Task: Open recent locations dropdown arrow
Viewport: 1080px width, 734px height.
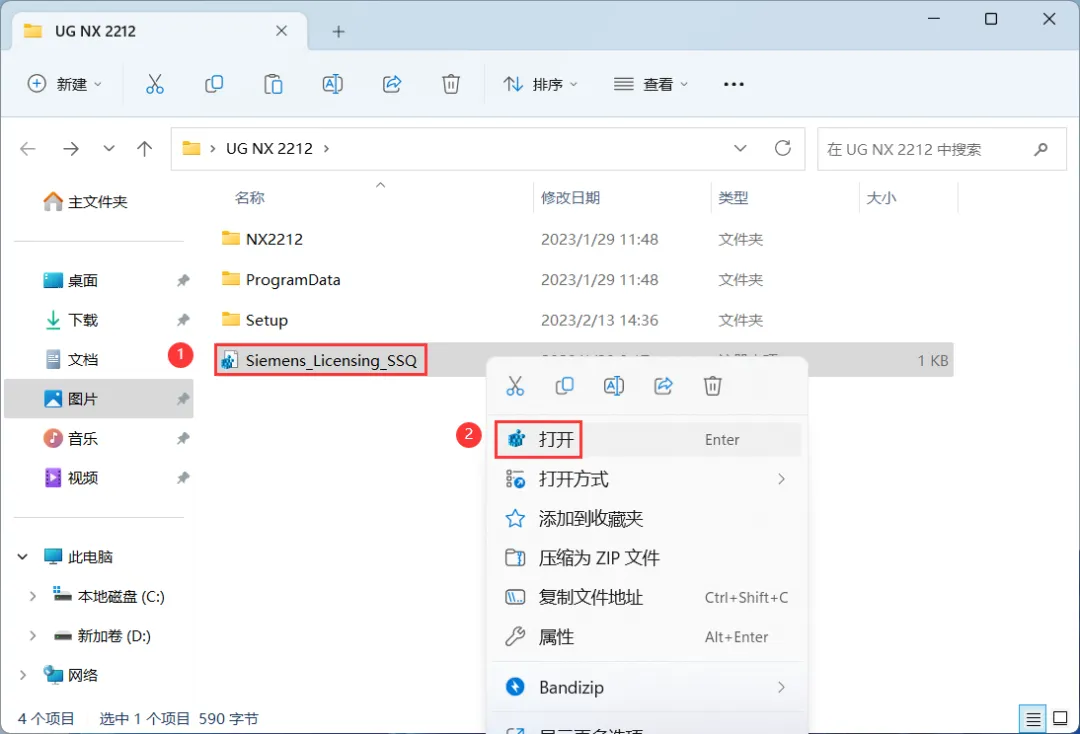Action: (109, 149)
